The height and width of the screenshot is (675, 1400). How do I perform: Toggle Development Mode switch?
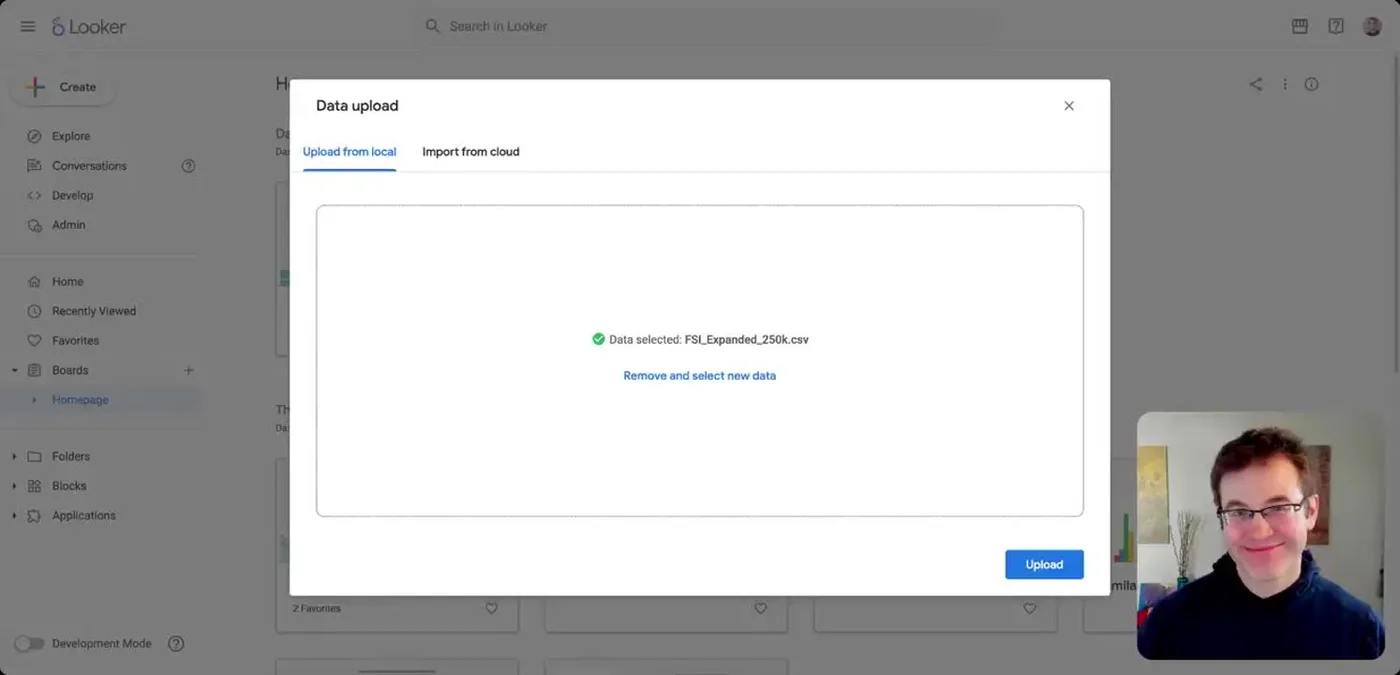(29, 643)
